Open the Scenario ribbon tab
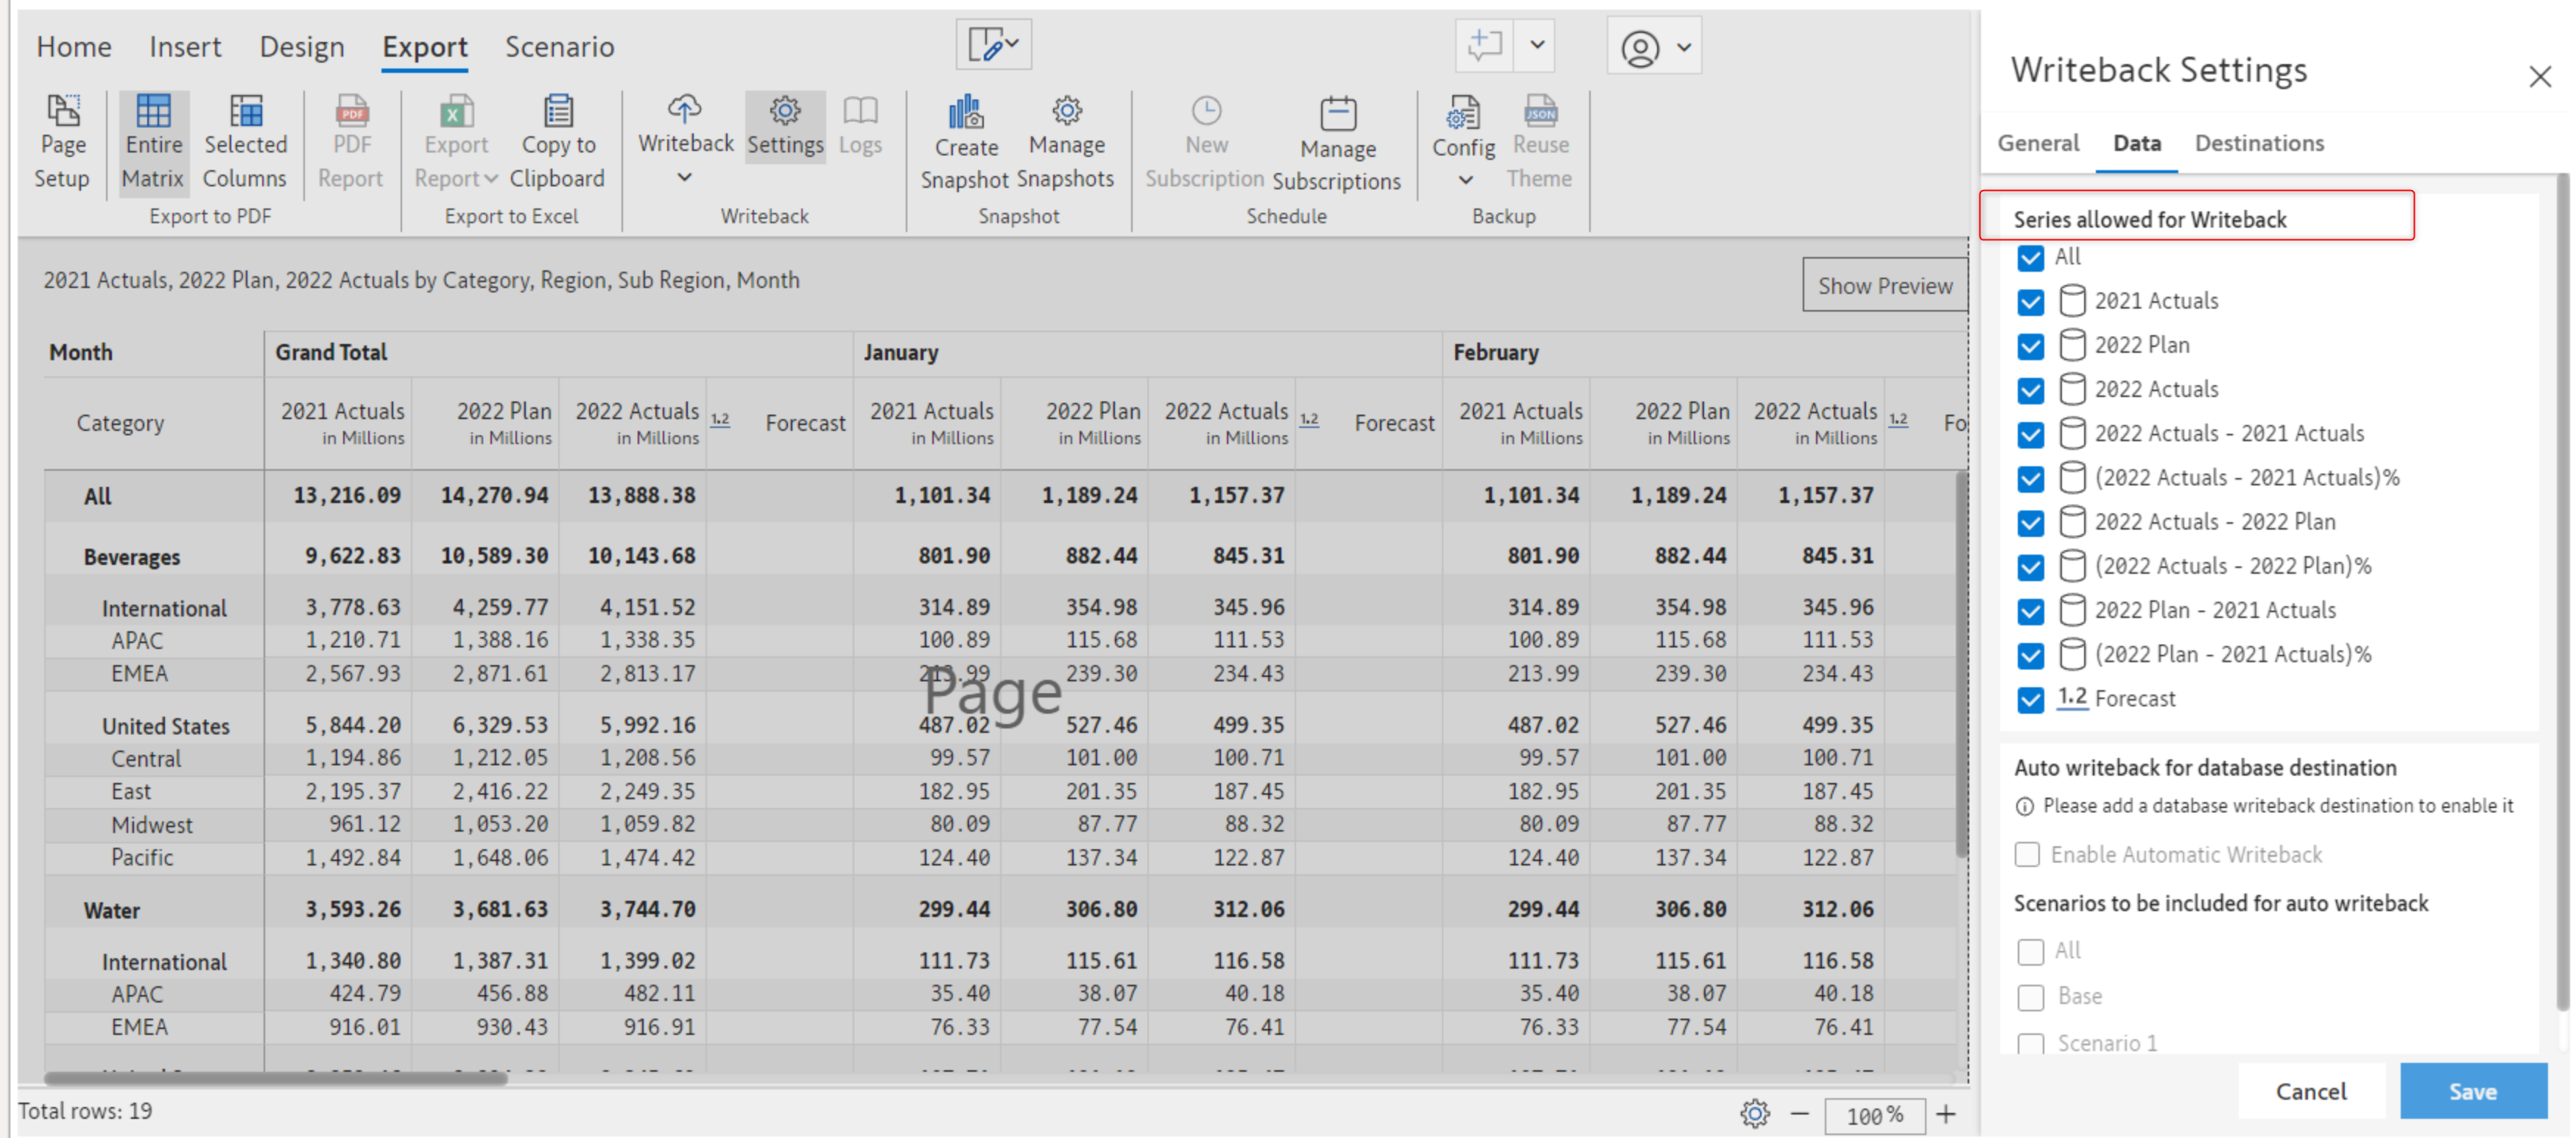This screenshot has height=1138, width=2576. pos(559,47)
